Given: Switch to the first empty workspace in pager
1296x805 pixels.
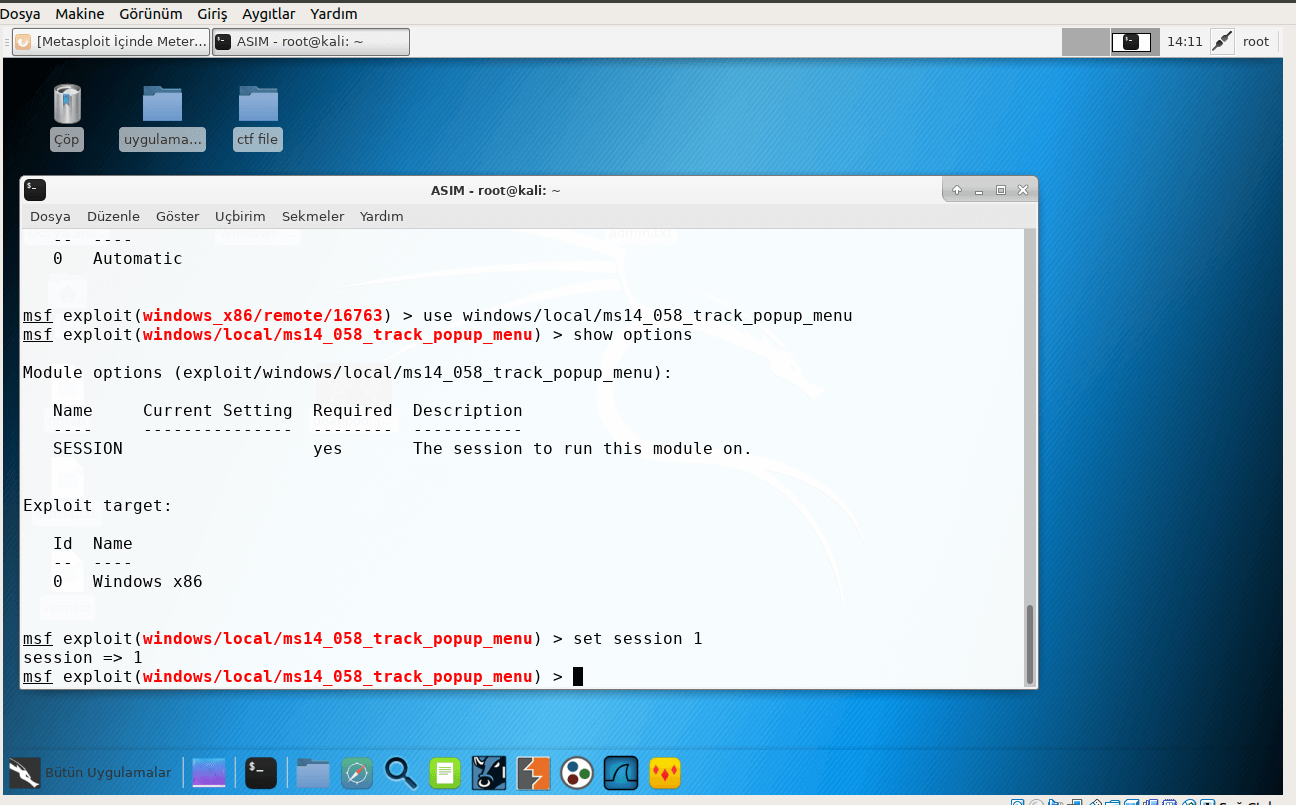Looking at the screenshot, I should click(1086, 41).
